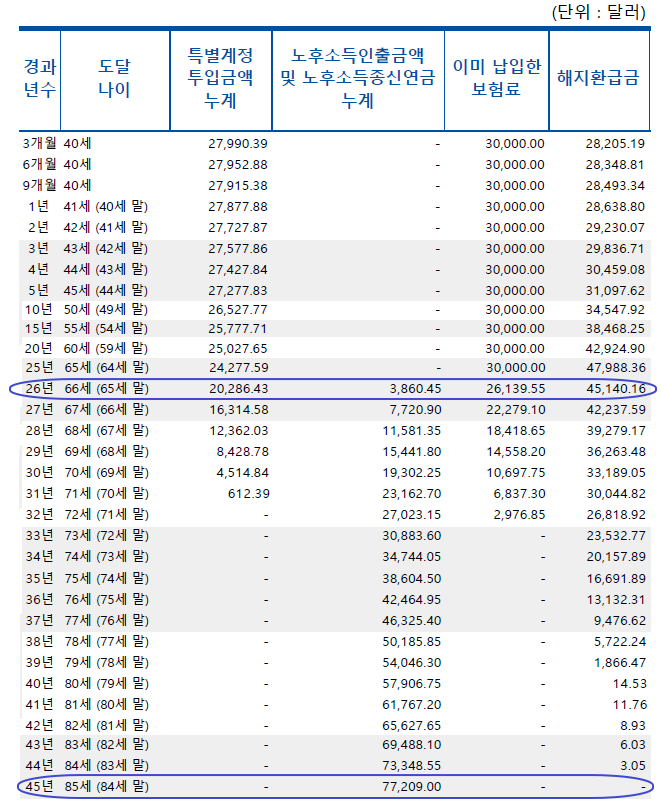Select the value 45,140.16

point(616,389)
